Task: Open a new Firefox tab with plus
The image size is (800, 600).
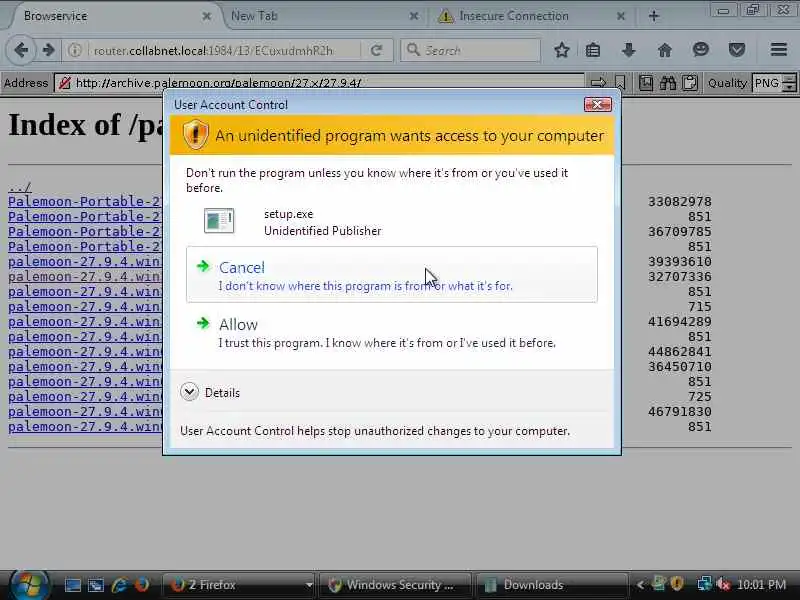Action: 654,16
